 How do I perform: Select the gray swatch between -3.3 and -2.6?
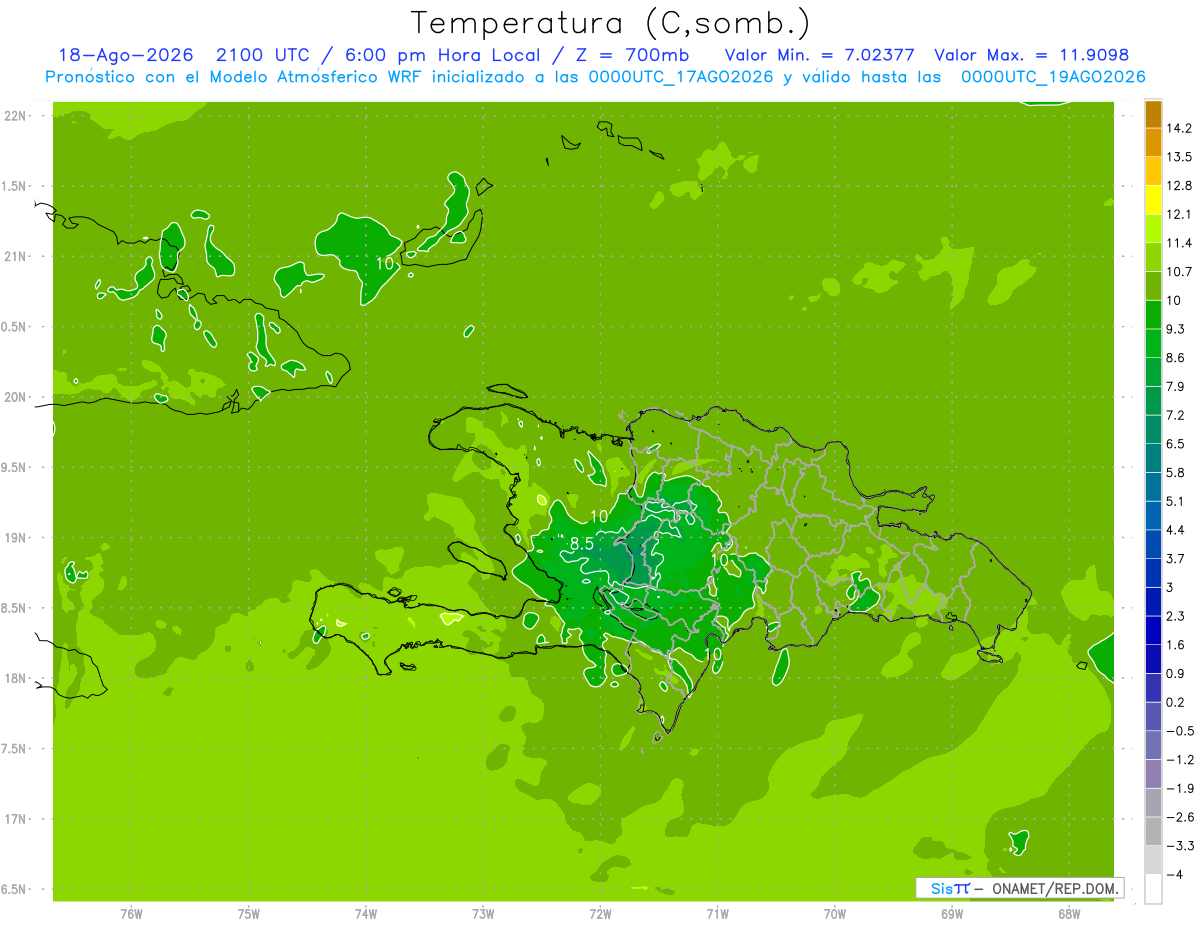pos(1153,831)
